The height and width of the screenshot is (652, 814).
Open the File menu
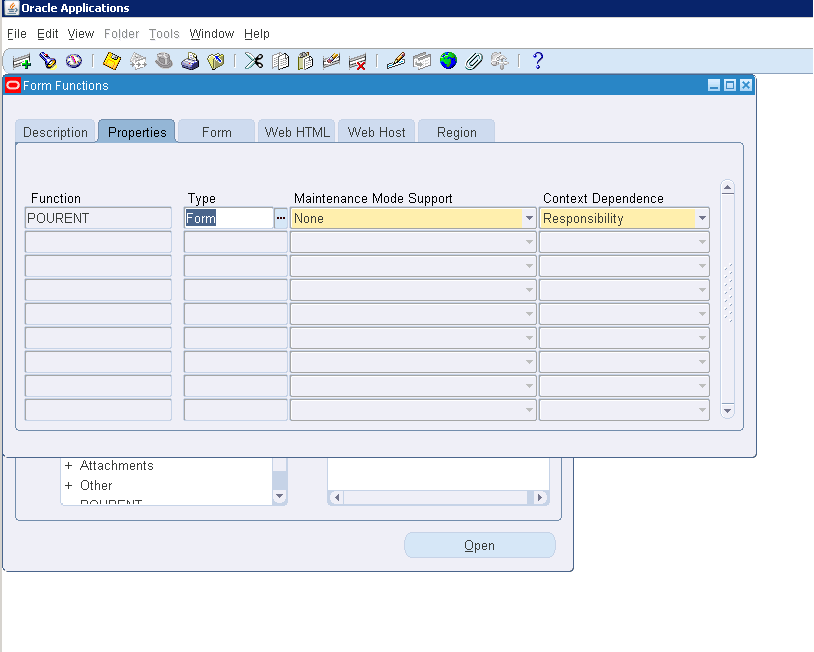[17, 34]
